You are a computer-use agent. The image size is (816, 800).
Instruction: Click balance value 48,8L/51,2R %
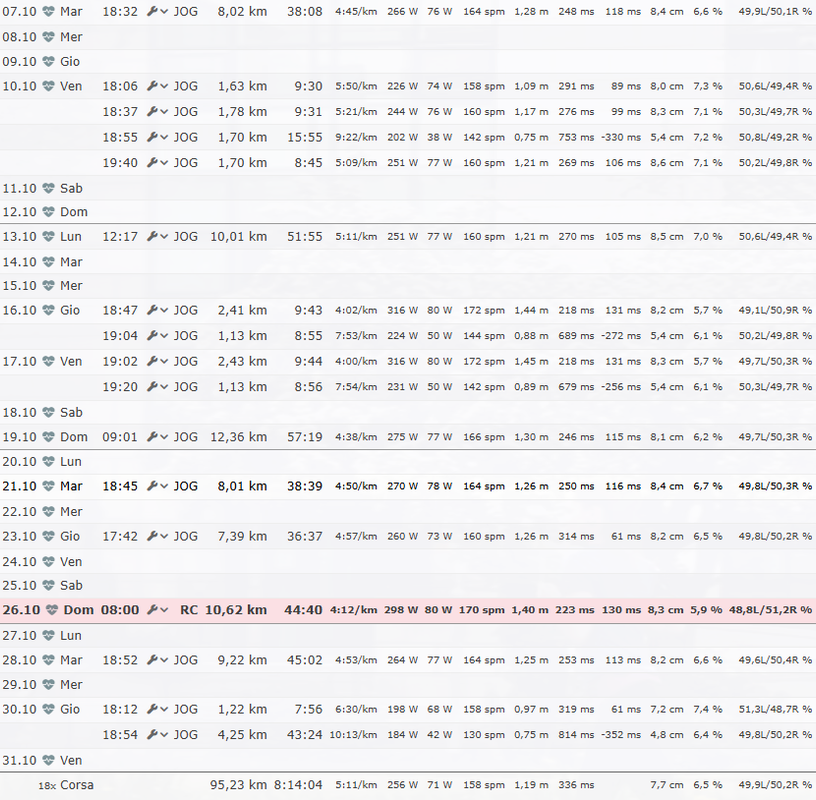tap(770, 609)
